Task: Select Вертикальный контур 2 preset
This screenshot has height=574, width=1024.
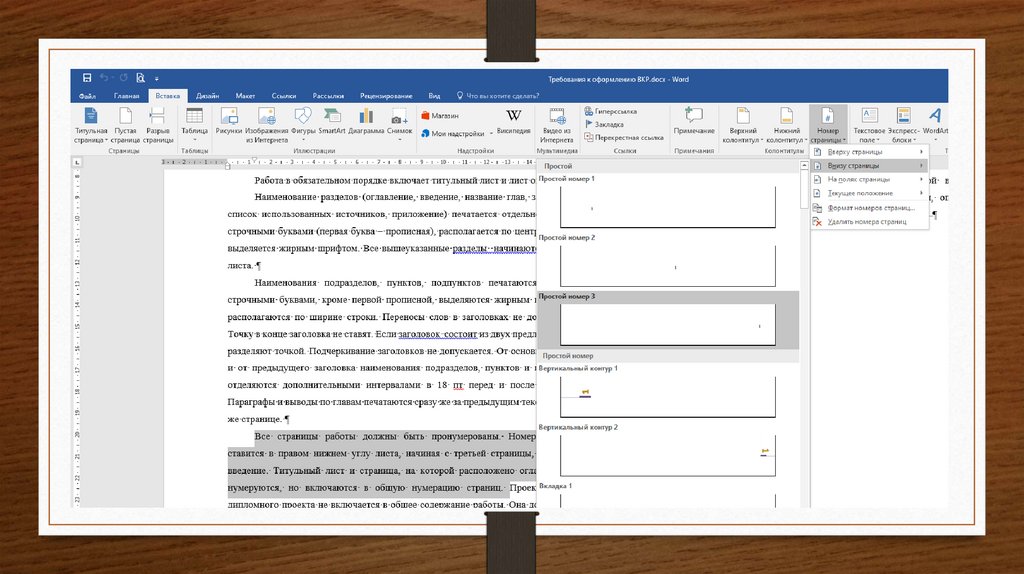Action: 667,451
